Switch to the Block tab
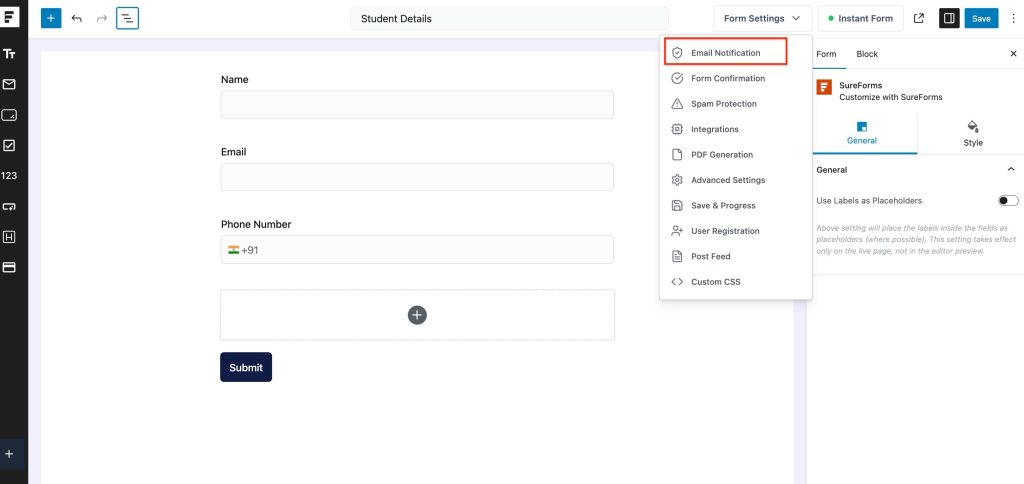1024x484 pixels. [x=867, y=54]
